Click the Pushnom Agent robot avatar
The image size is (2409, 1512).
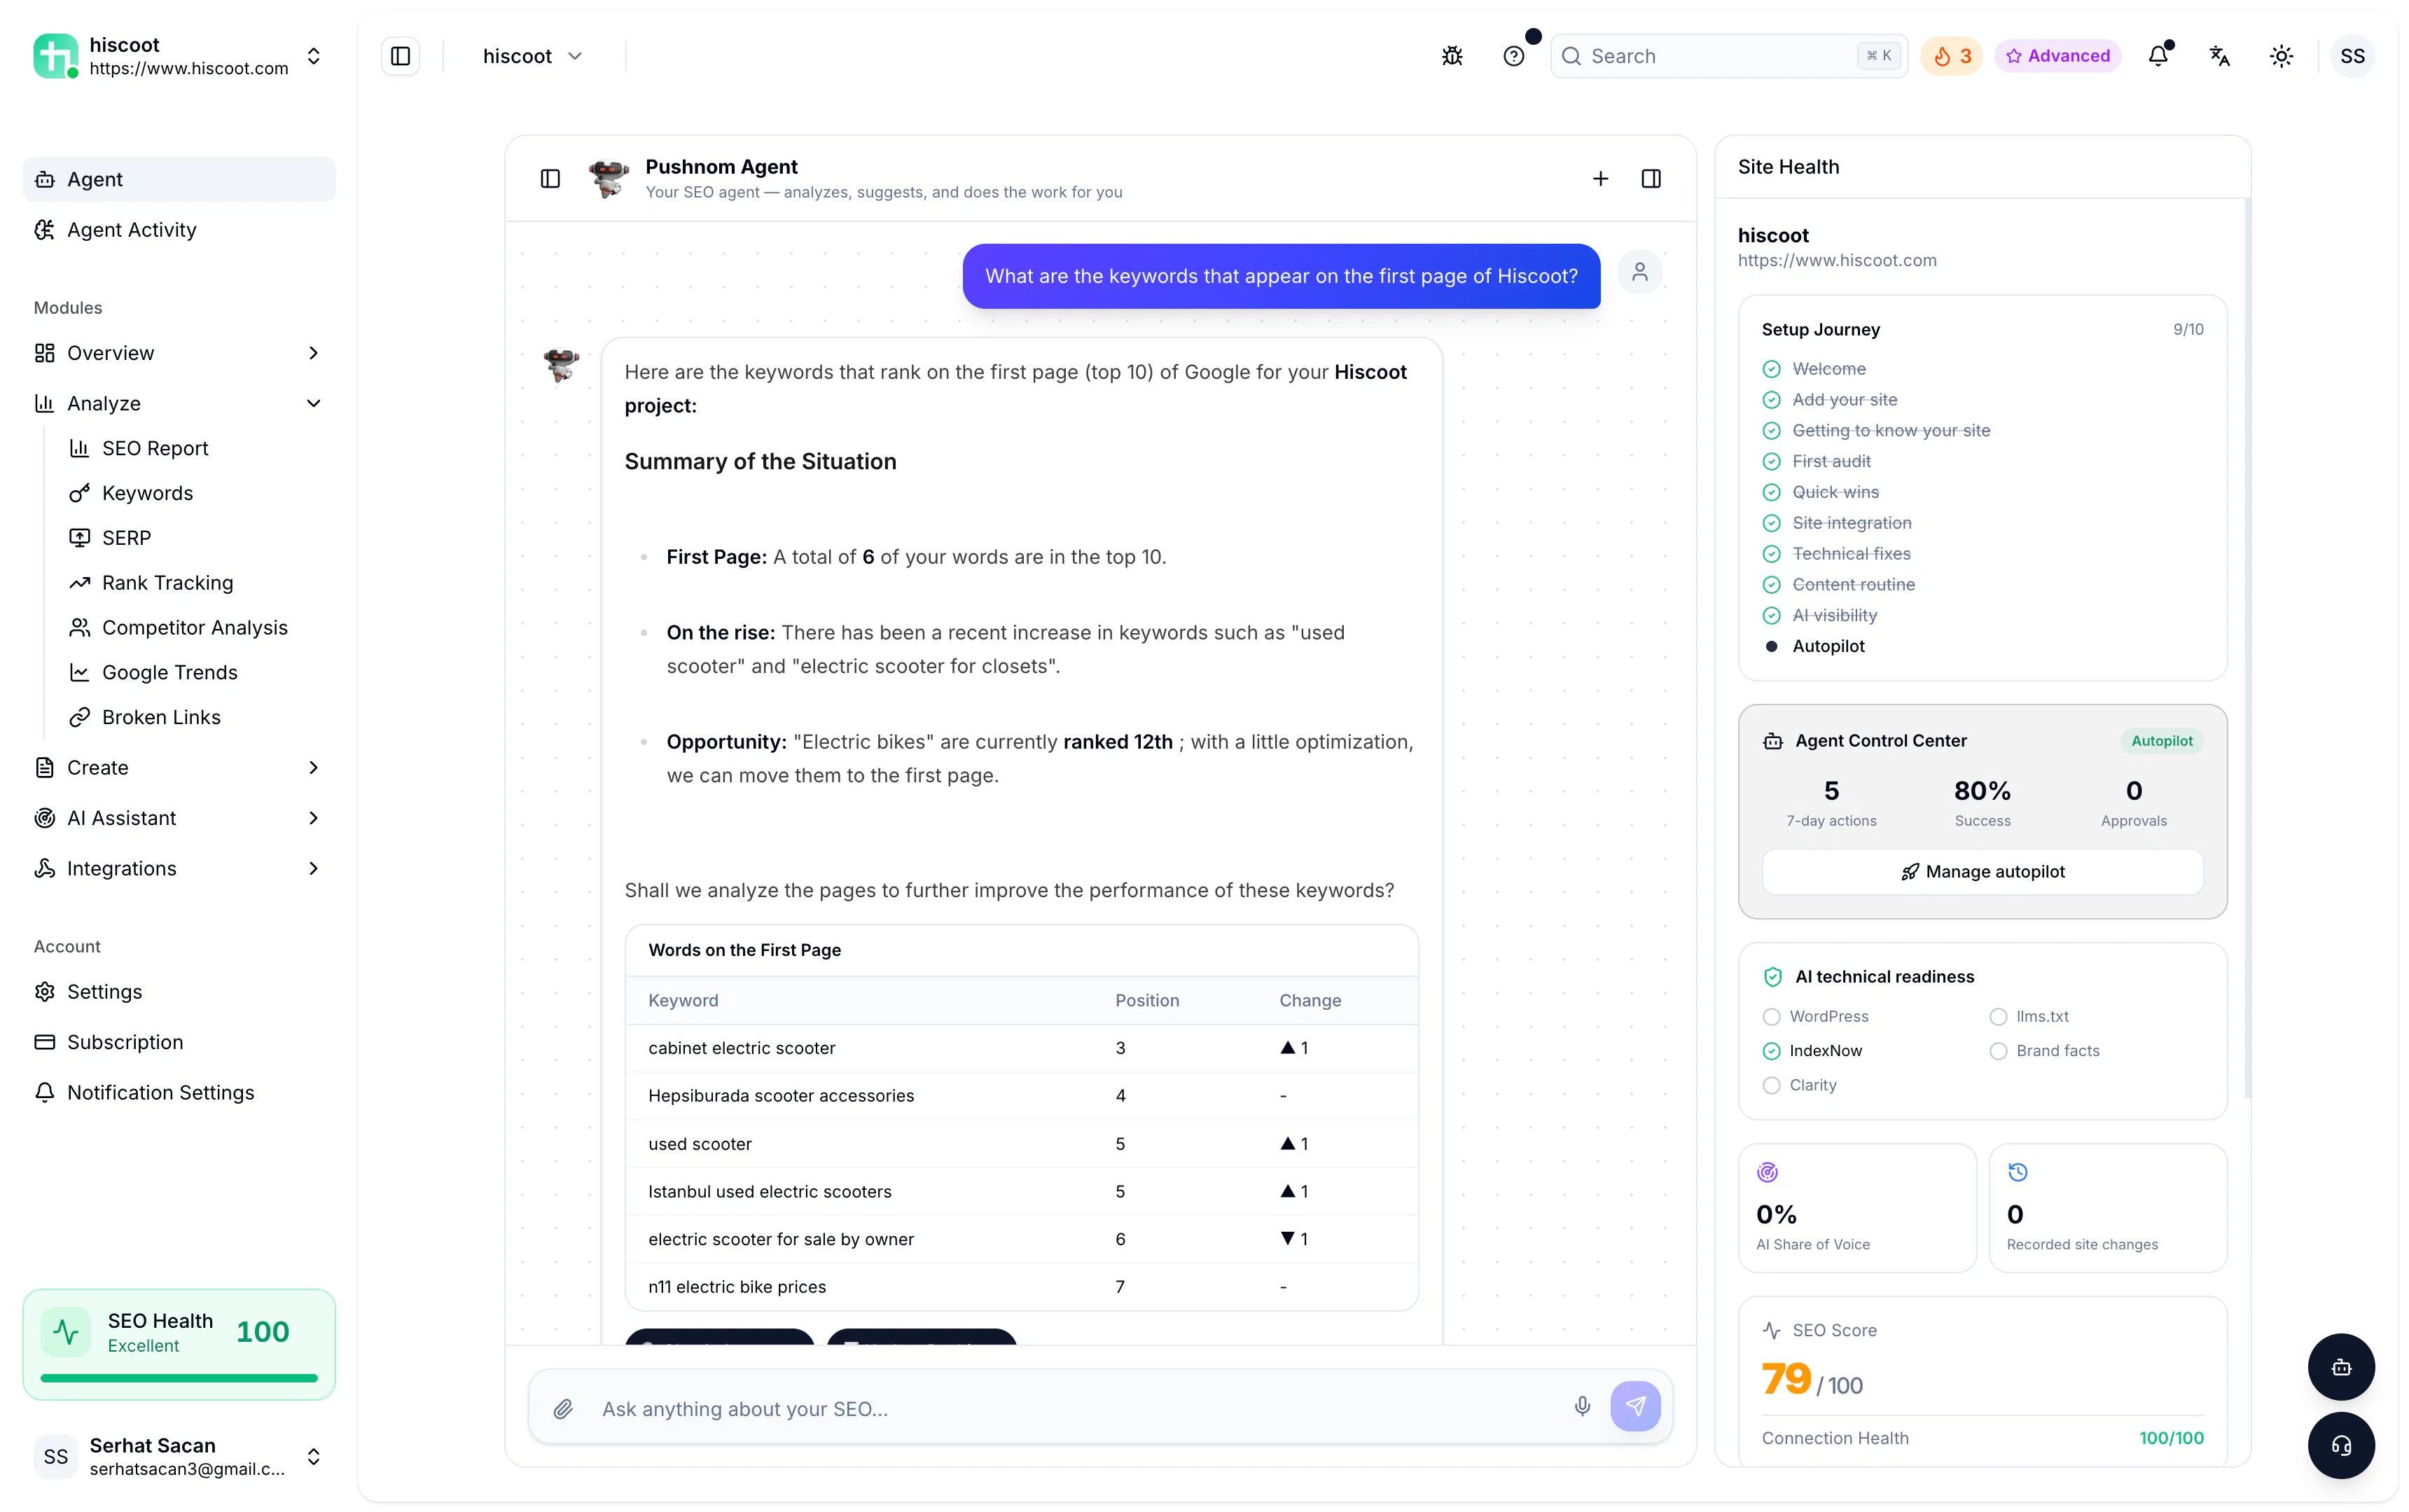coord(608,178)
